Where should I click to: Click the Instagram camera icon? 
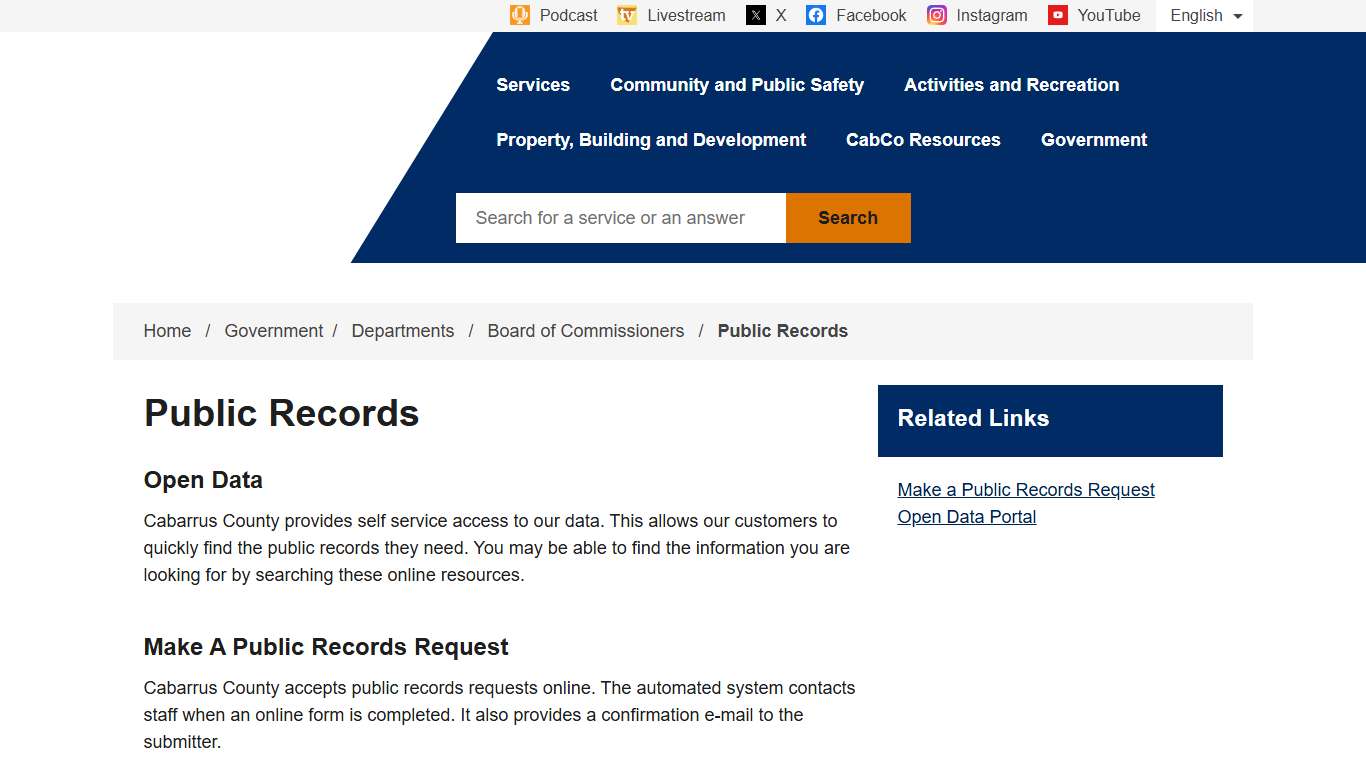pyautogui.click(x=936, y=15)
